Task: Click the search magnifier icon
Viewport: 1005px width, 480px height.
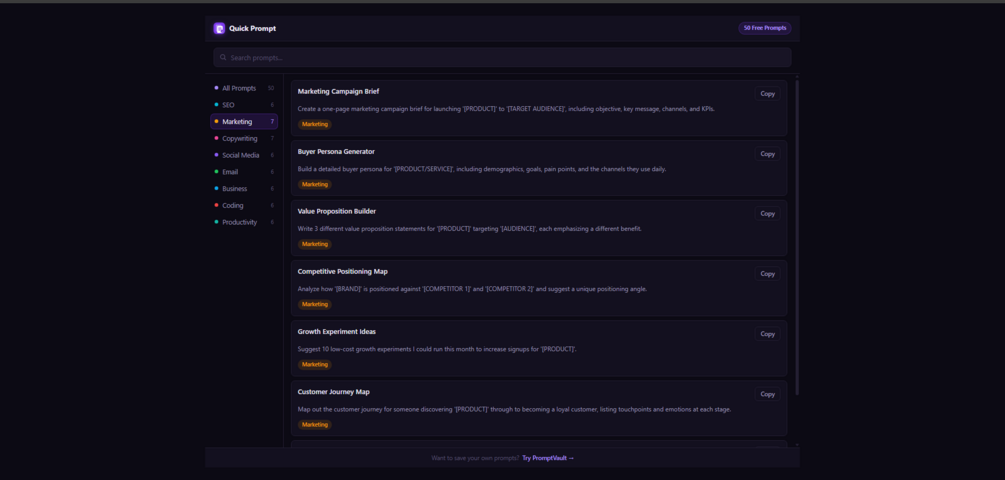Action: 223,58
